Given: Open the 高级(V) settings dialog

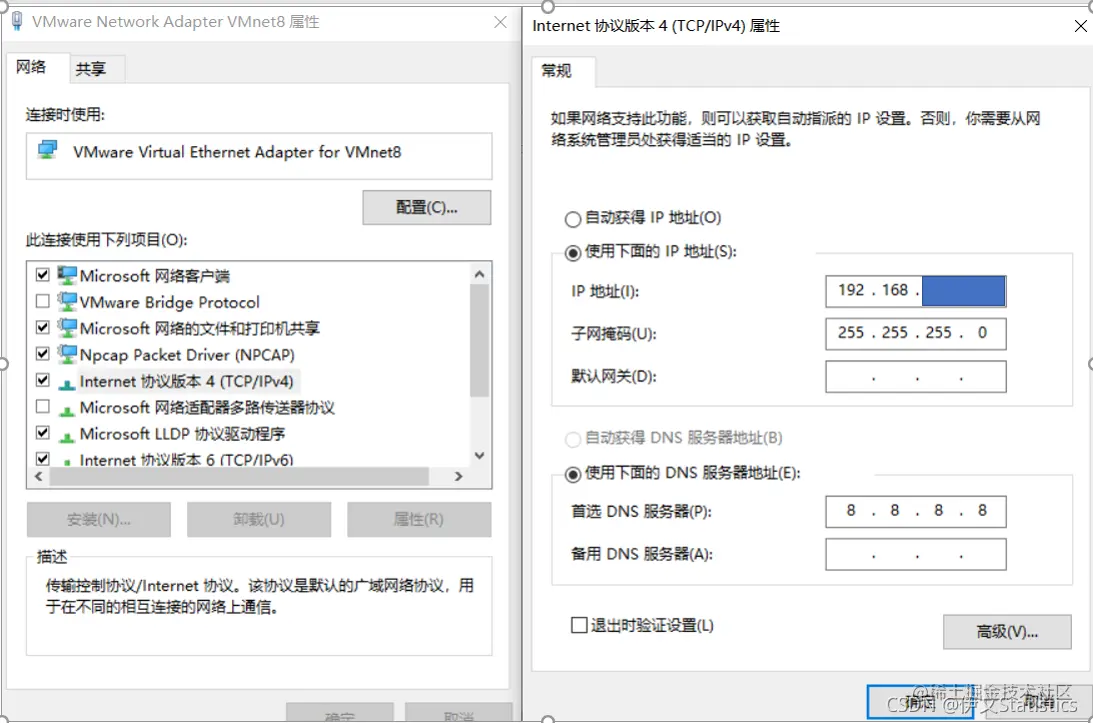Looking at the screenshot, I should (1007, 631).
